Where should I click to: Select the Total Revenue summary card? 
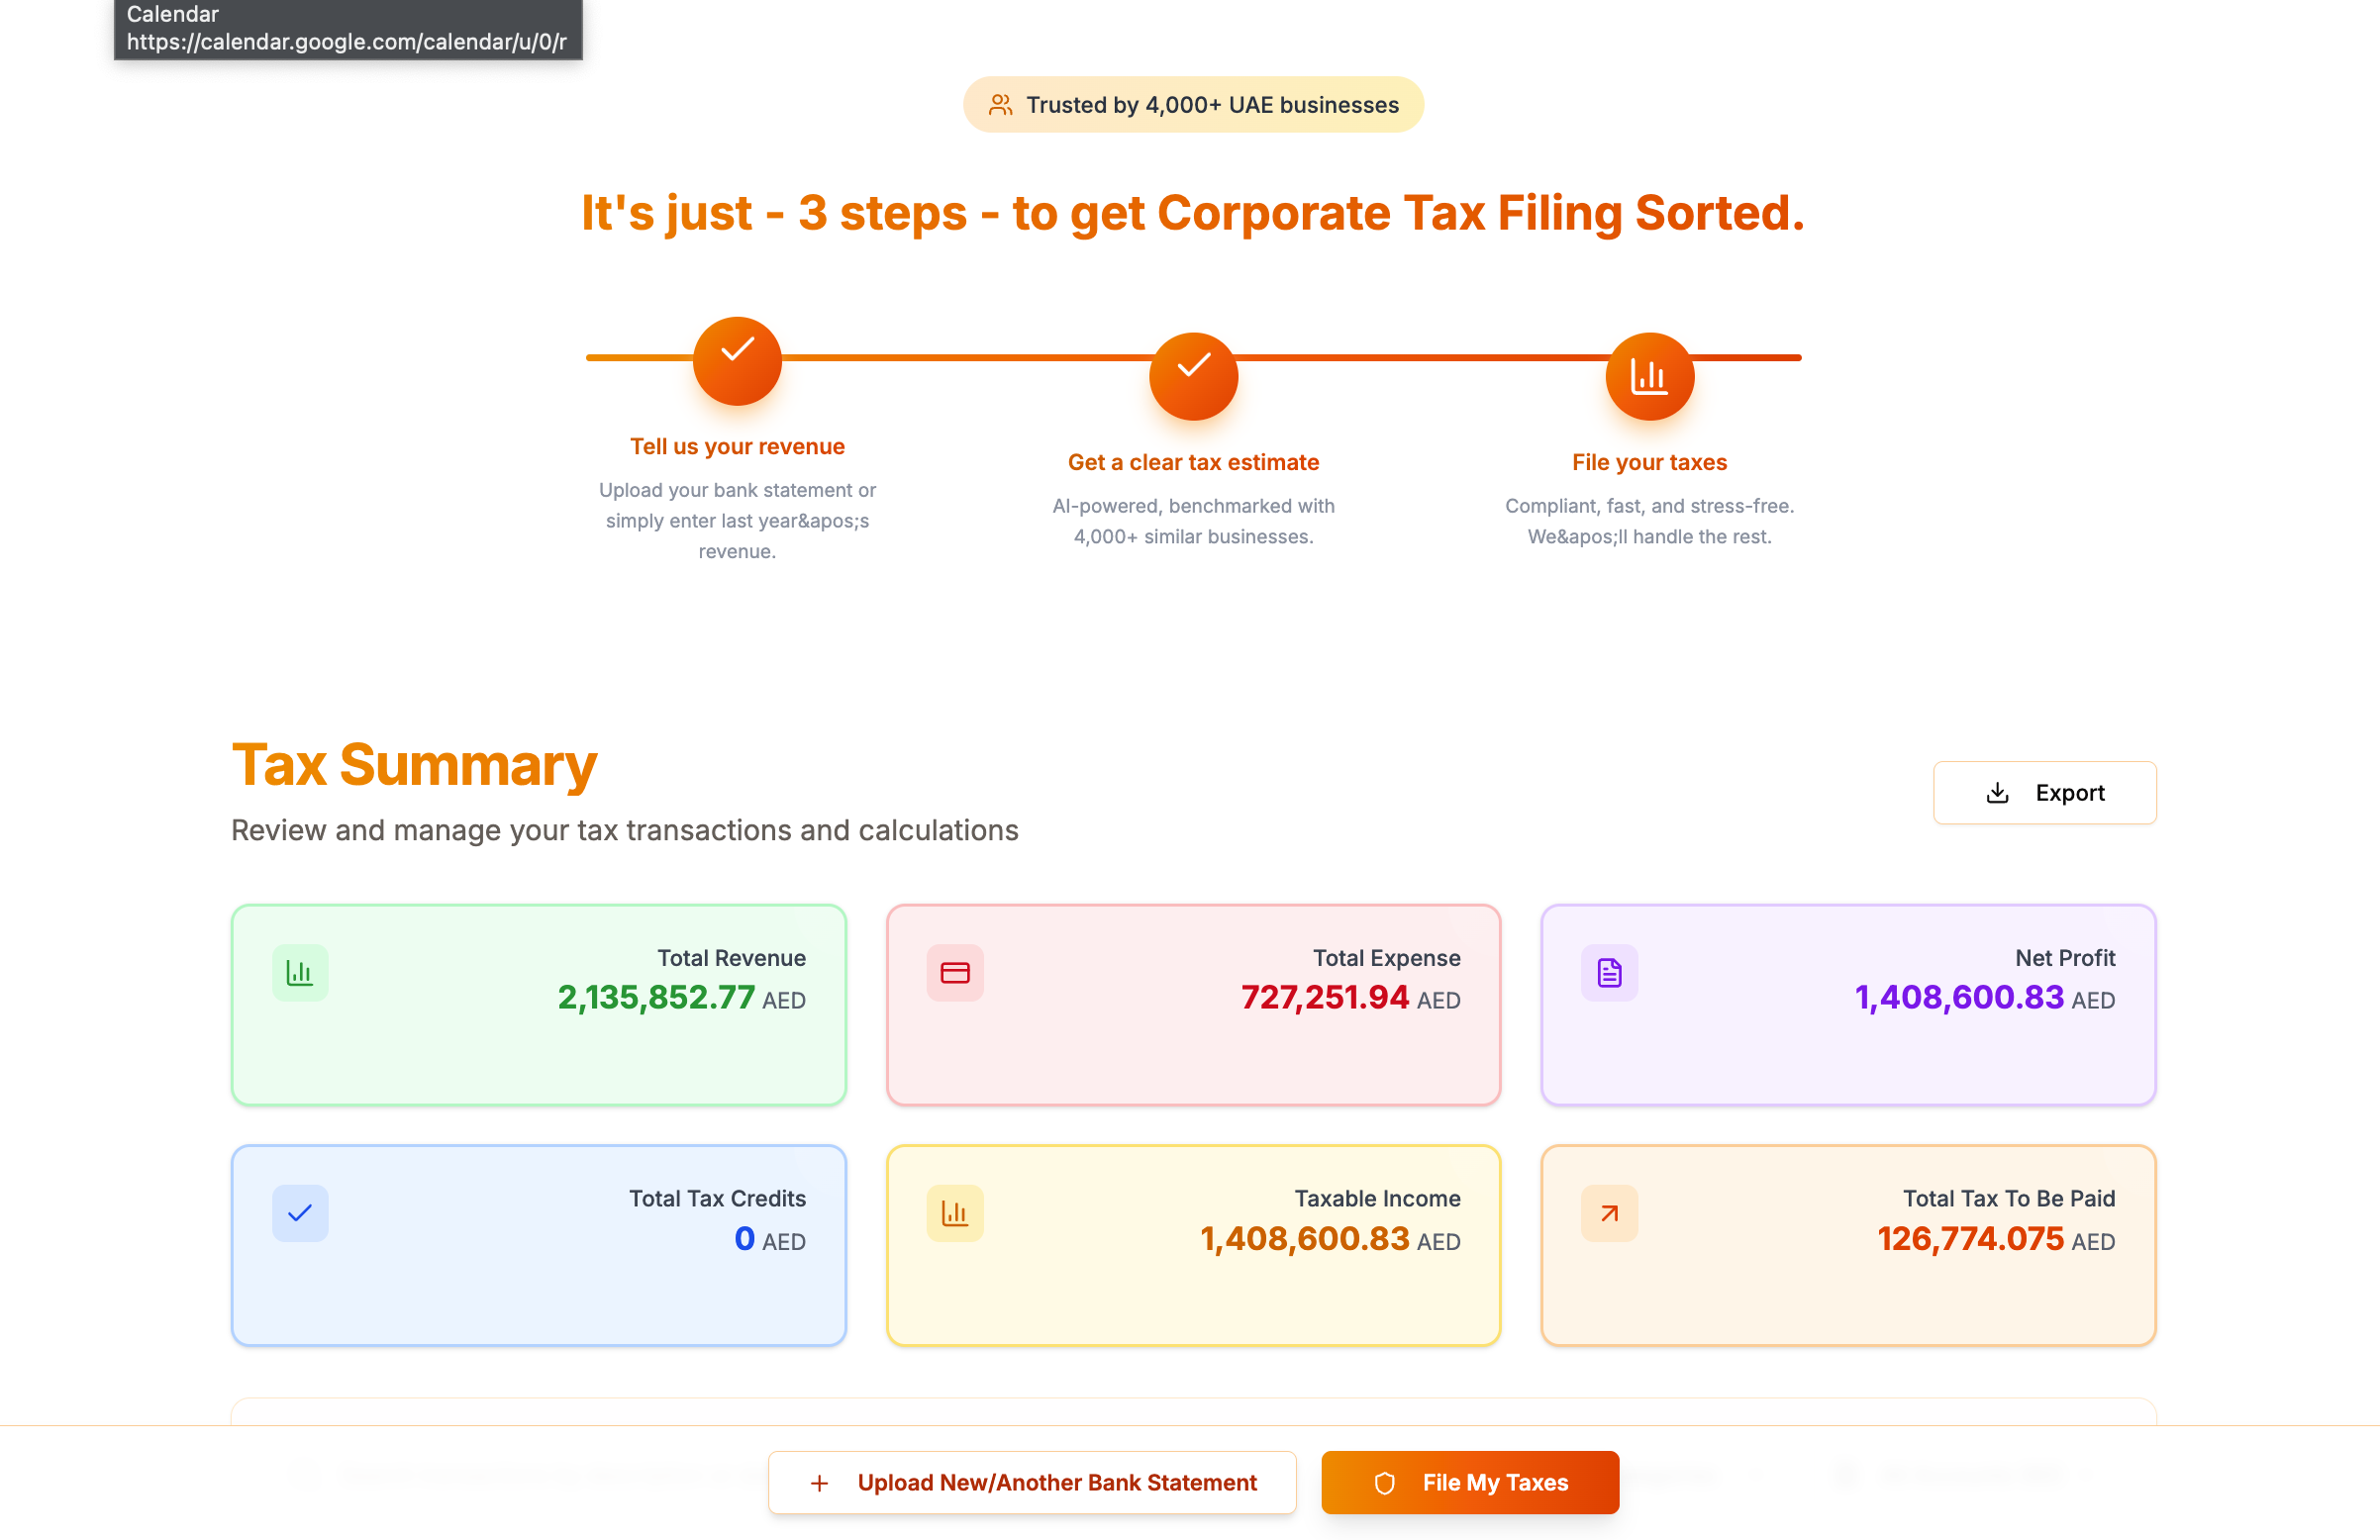(x=538, y=1005)
